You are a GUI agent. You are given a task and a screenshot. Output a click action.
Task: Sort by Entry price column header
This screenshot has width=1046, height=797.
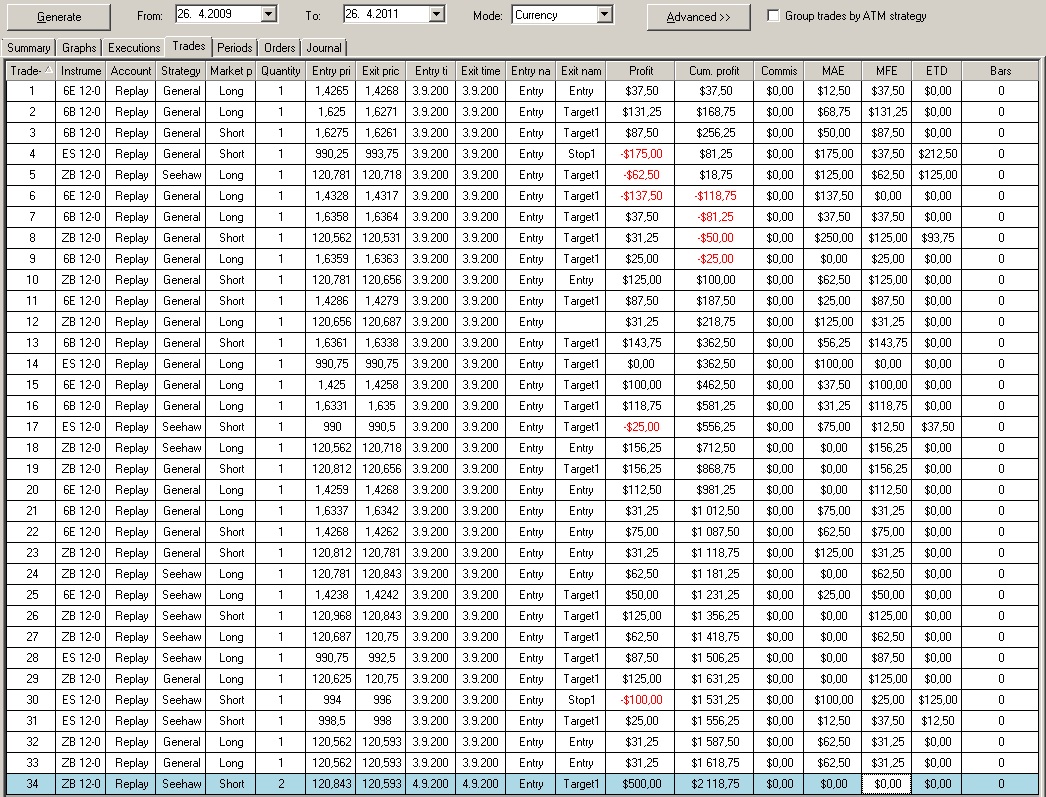331,71
